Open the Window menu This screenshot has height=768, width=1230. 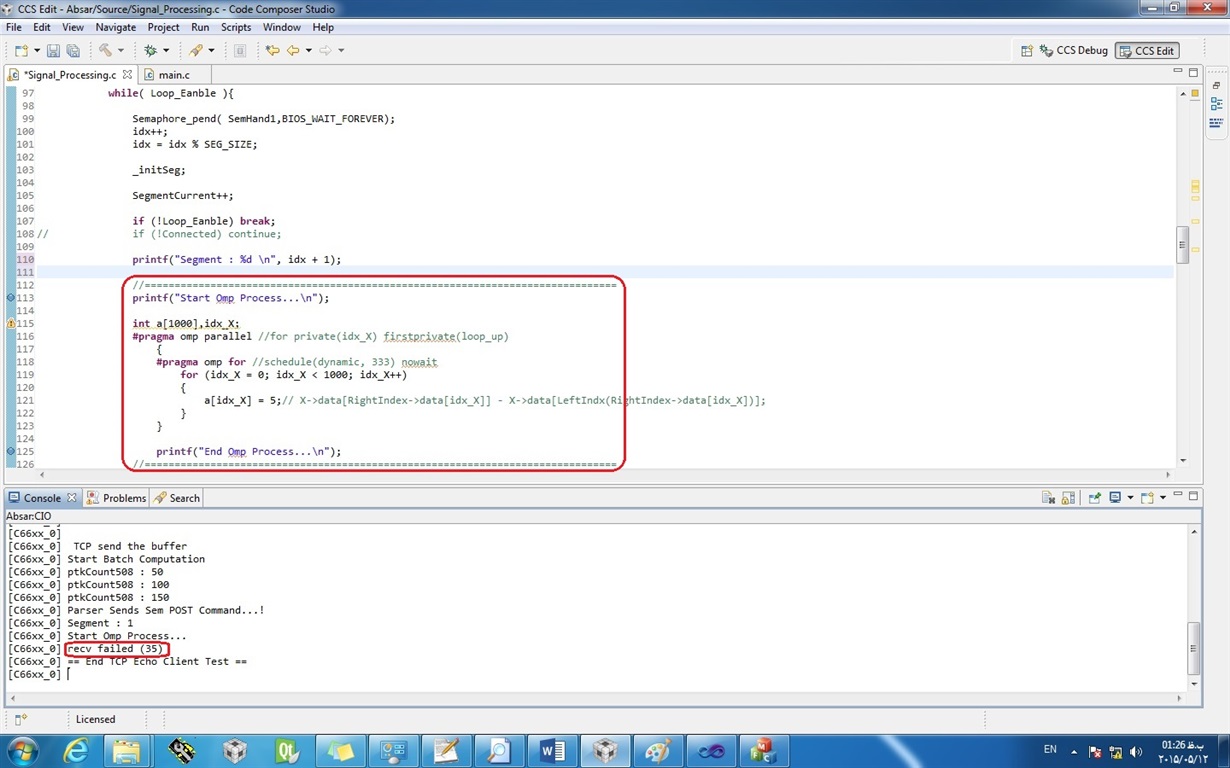(x=282, y=27)
